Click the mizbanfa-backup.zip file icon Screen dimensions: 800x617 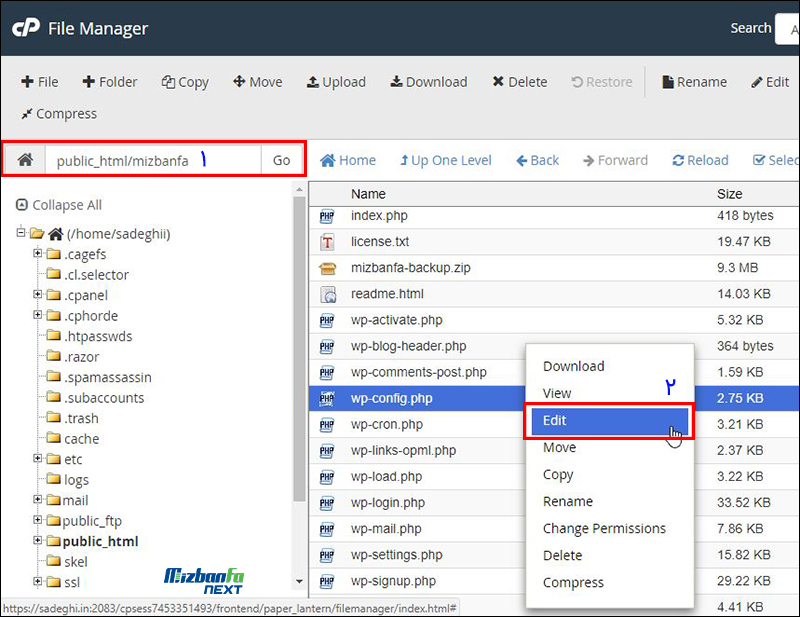tap(327, 268)
